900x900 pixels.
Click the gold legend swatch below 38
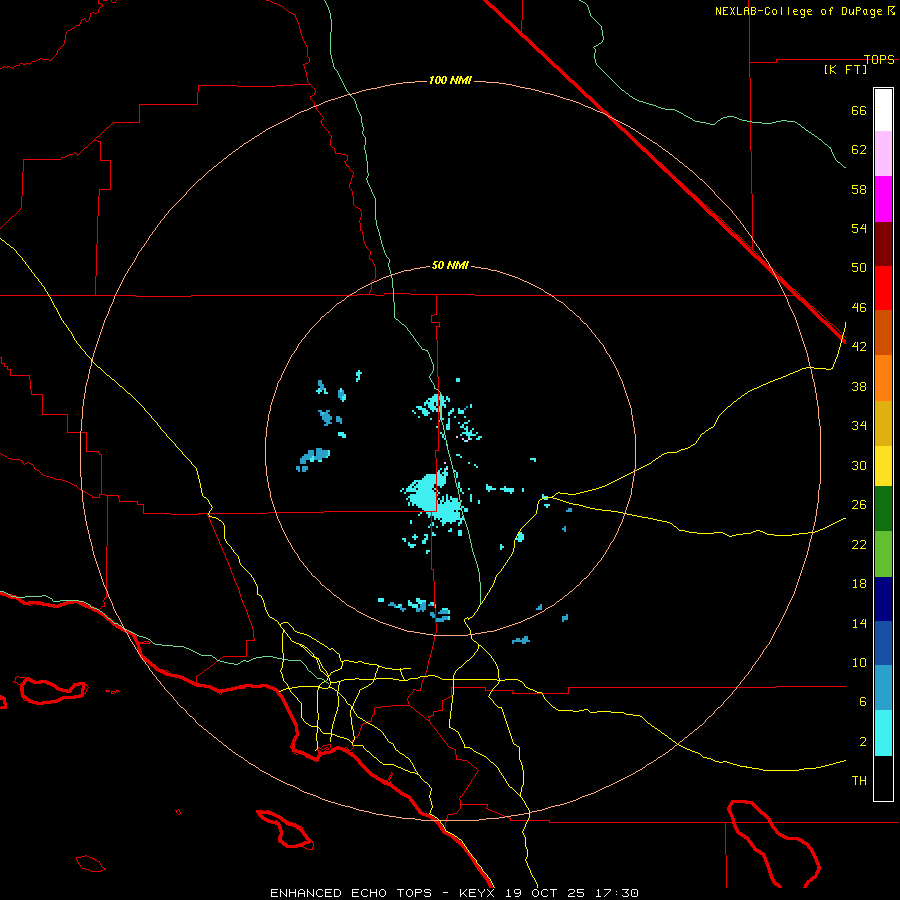pyautogui.click(x=883, y=423)
